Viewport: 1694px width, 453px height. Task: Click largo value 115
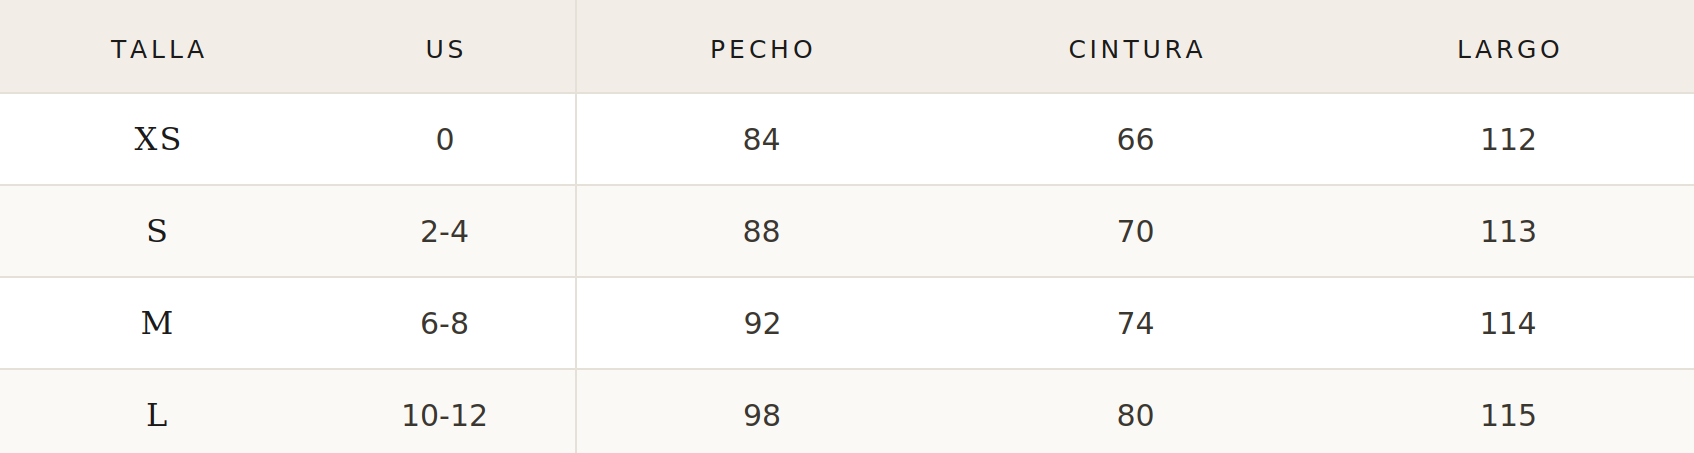click(x=1509, y=415)
